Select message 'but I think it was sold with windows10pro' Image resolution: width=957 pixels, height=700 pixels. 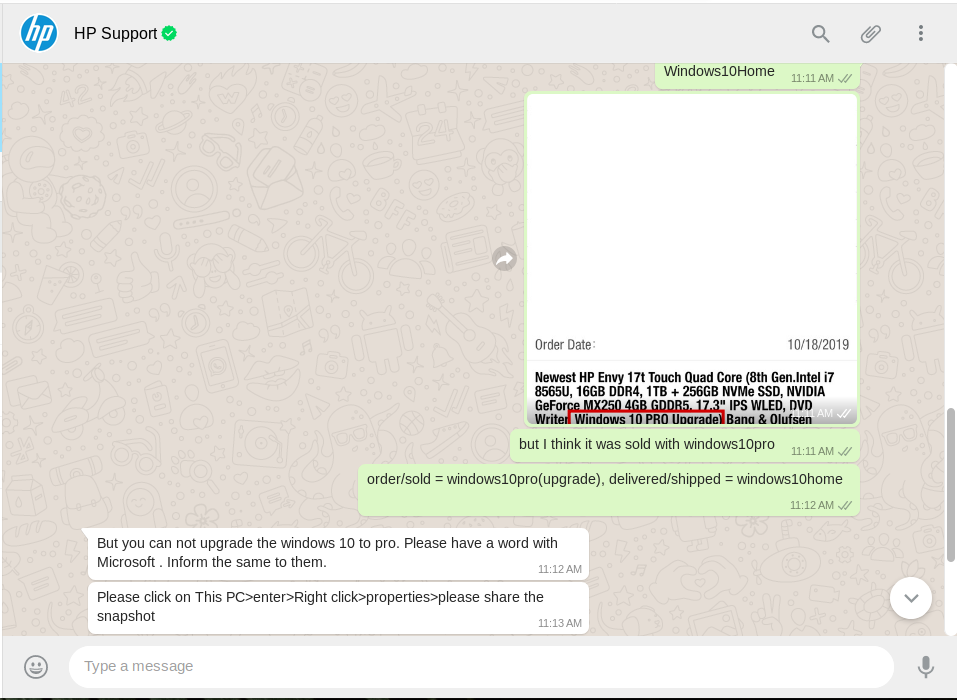(685, 446)
